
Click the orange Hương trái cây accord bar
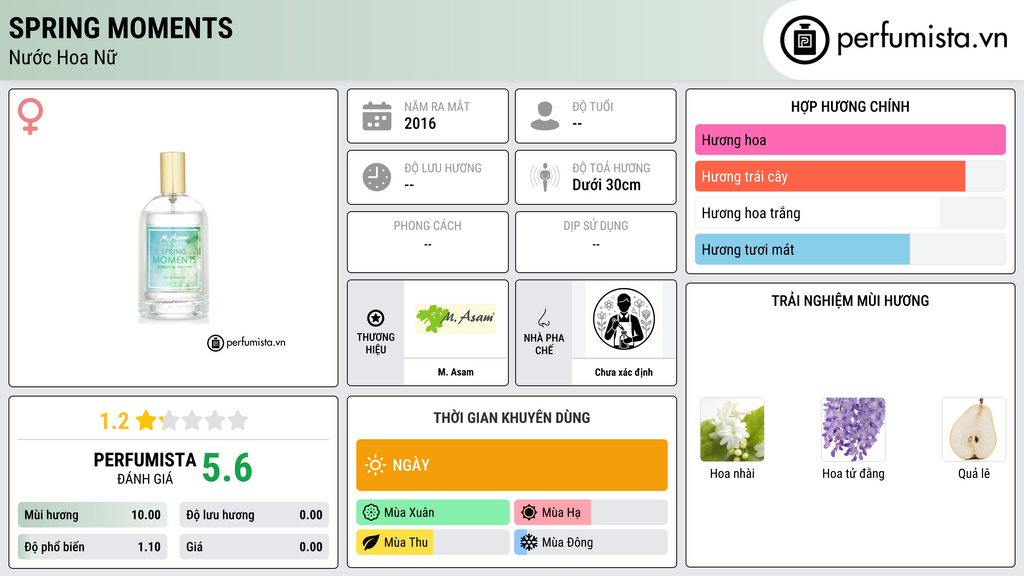point(850,176)
